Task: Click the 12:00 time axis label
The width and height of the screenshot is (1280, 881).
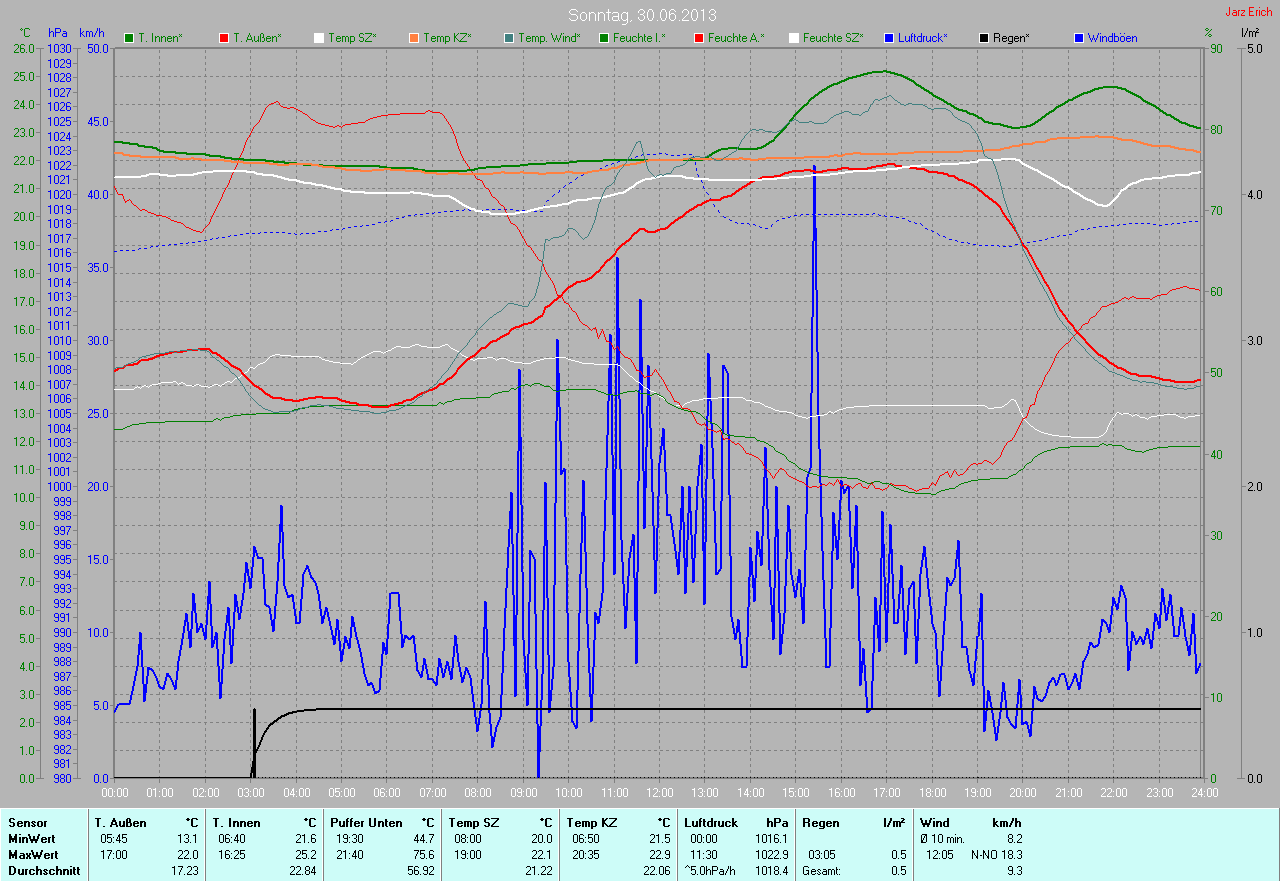Action: 659,792
